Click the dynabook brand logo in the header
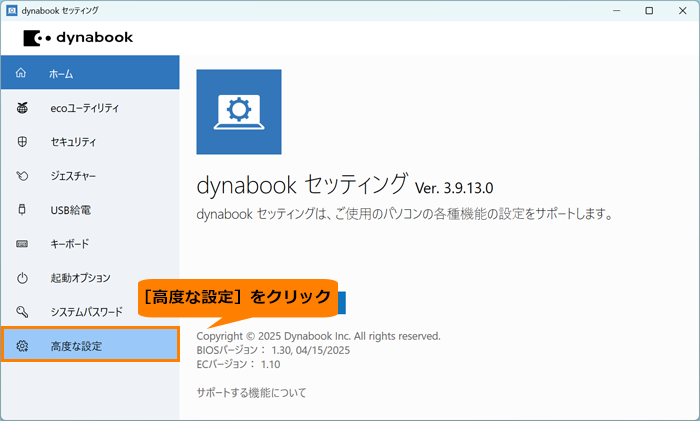 pos(78,38)
